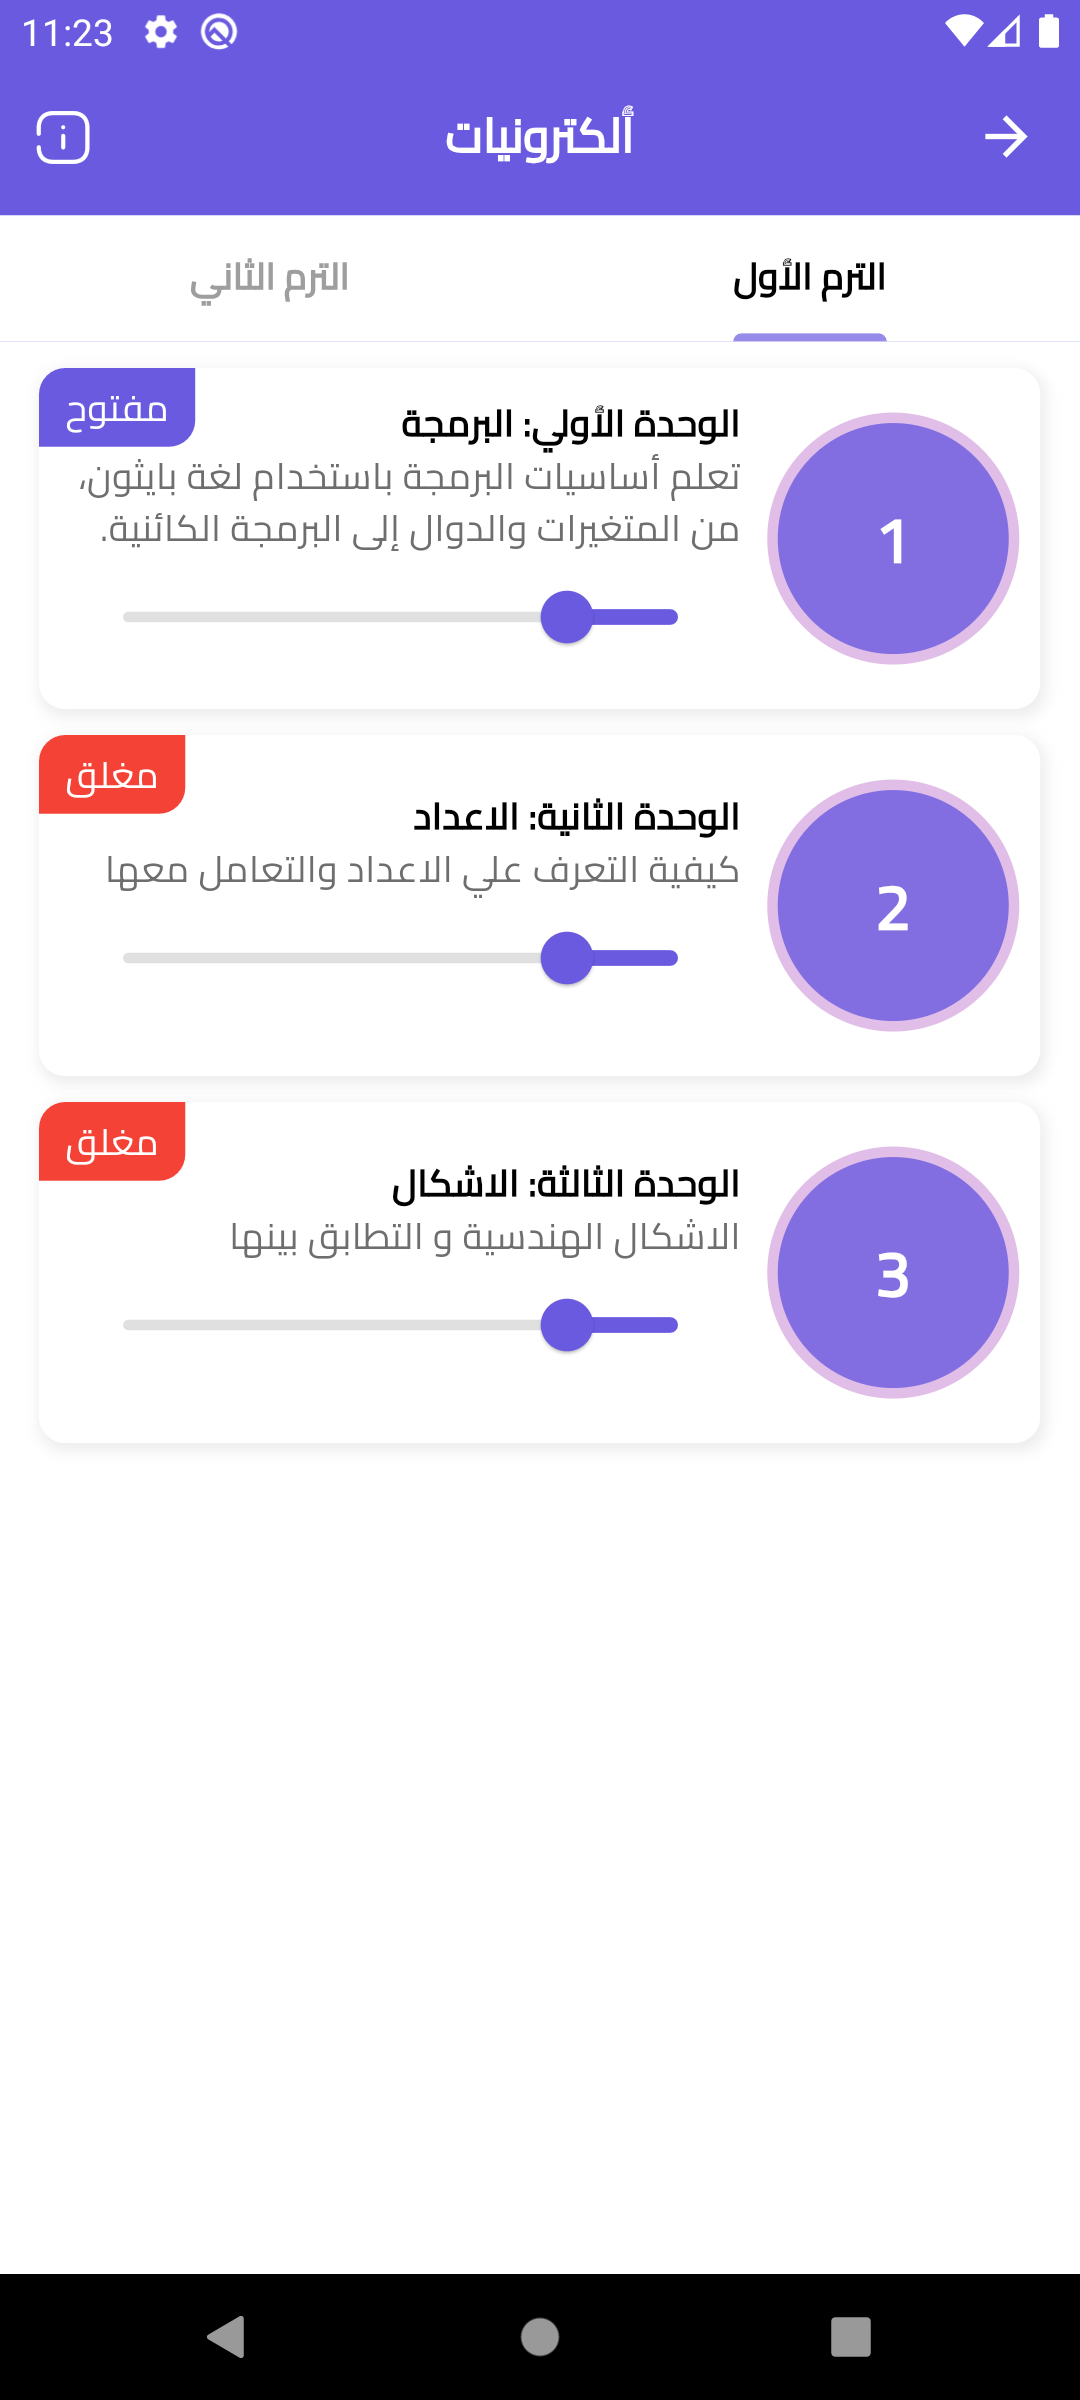Image resolution: width=1080 pixels, height=2400 pixels.
Task: Tap the unit 3 circle badge
Action: [893, 1273]
